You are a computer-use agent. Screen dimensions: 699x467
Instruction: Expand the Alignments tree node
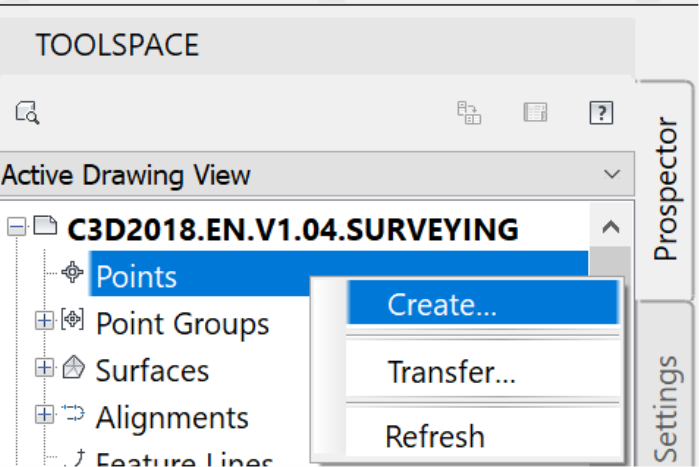tap(43, 414)
